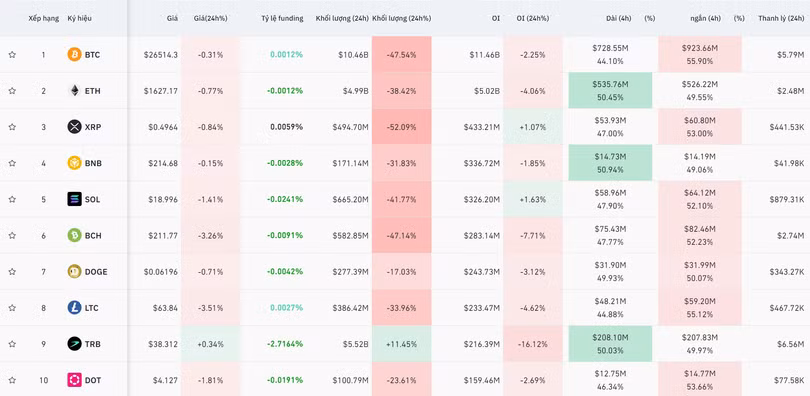Click TRB funding rate -2.7164%
Viewport: 810px width, 396px height.
(x=285, y=344)
